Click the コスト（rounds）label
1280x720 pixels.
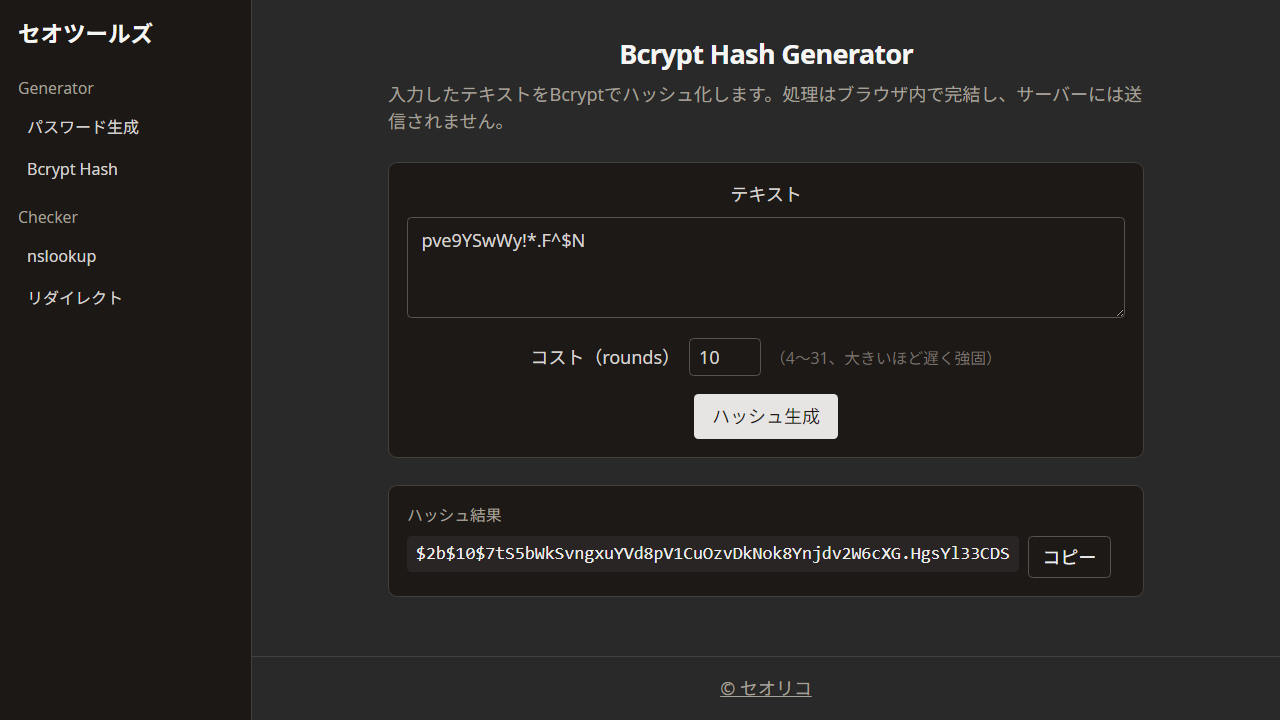tap(601, 357)
